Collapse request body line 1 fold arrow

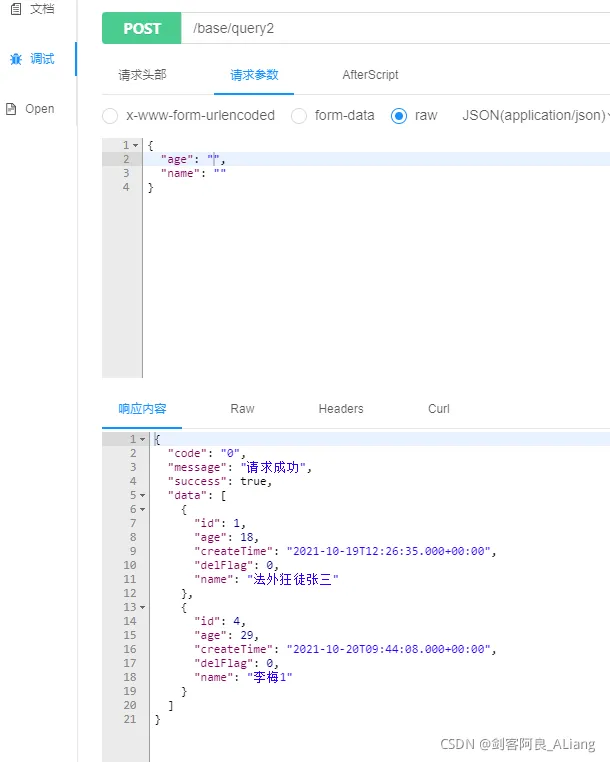point(136,145)
